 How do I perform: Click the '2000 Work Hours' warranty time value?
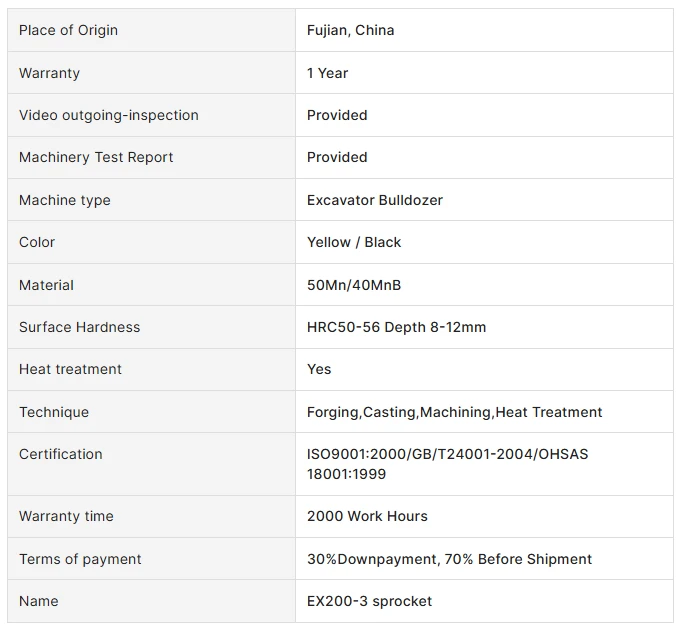(x=367, y=516)
